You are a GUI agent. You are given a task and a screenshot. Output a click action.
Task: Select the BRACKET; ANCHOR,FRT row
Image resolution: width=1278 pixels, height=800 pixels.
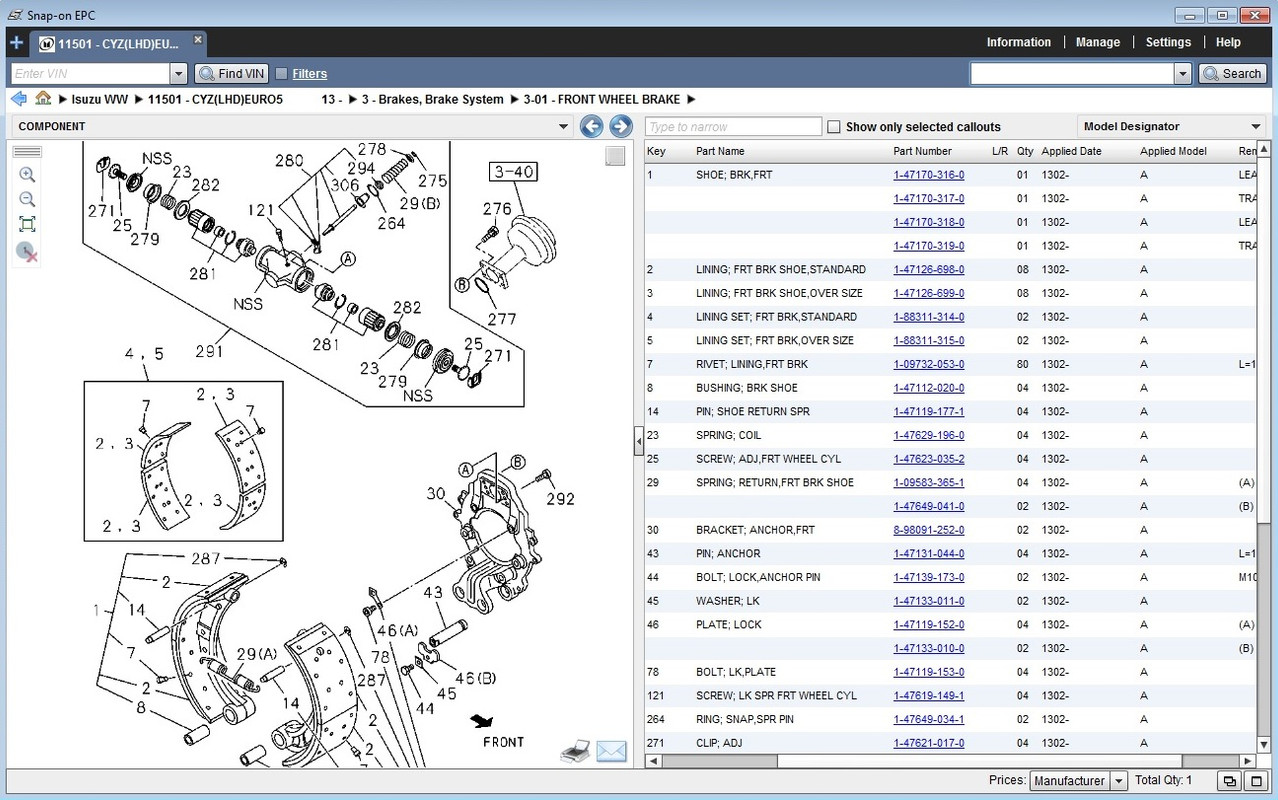point(950,530)
